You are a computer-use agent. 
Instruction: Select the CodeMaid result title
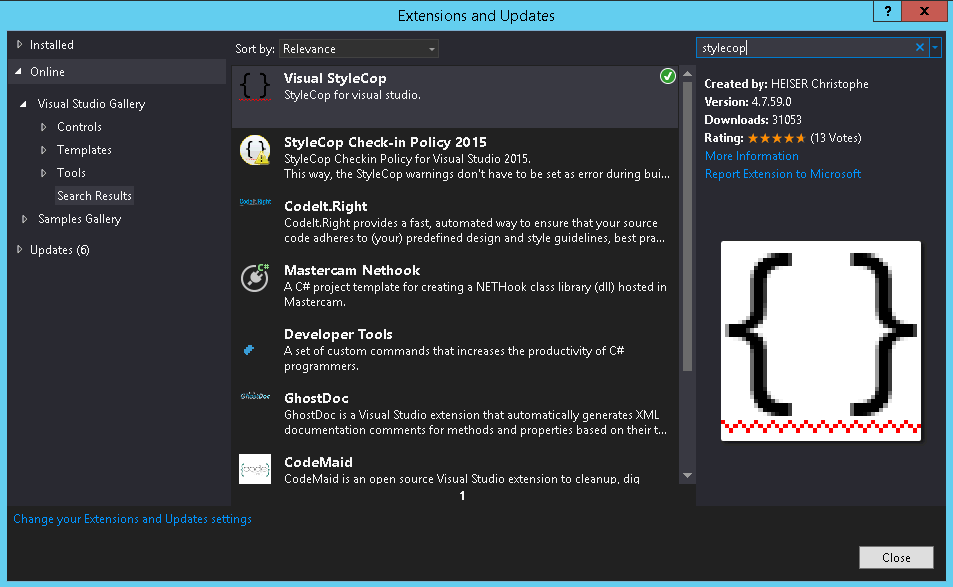pos(318,462)
